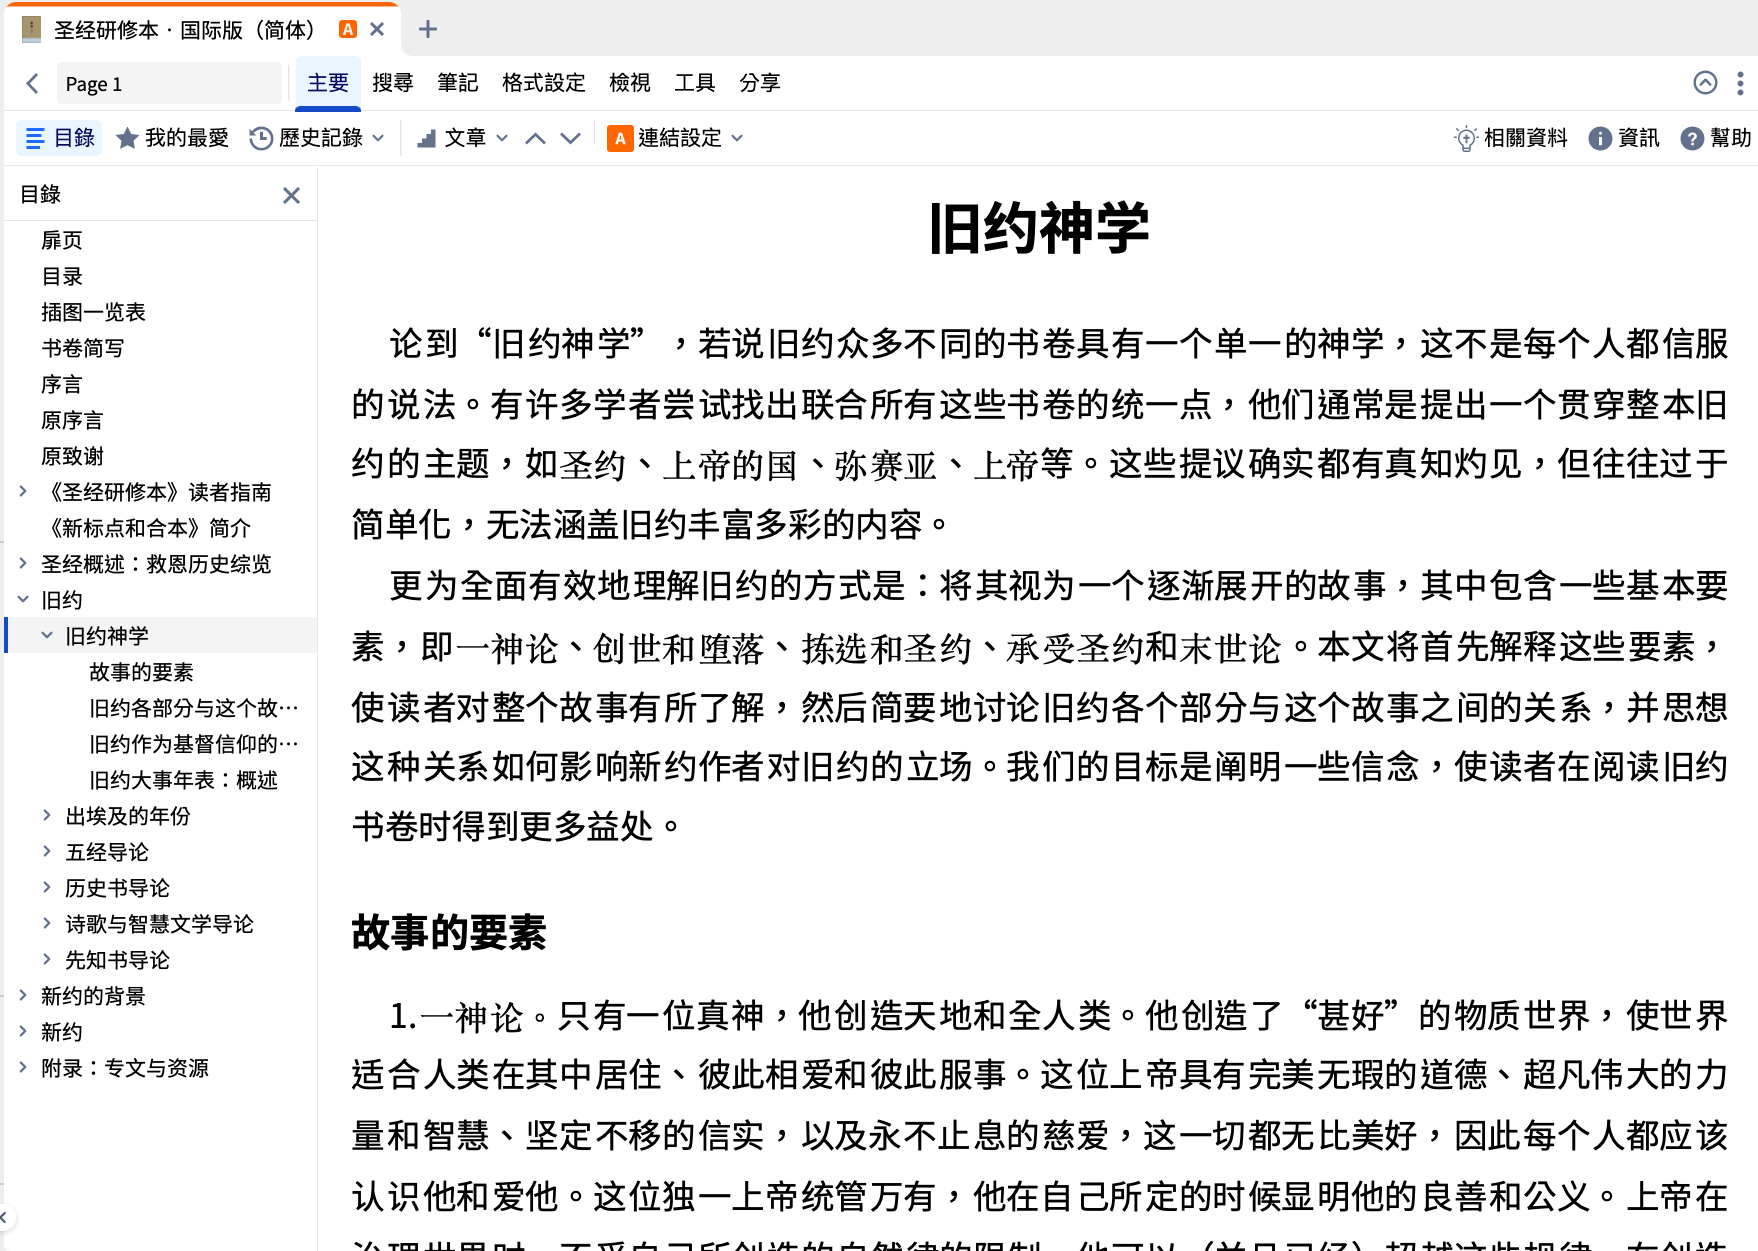The height and width of the screenshot is (1251, 1758).
Task: Select 目录 in the contents tree
Action: click(62, 276)
